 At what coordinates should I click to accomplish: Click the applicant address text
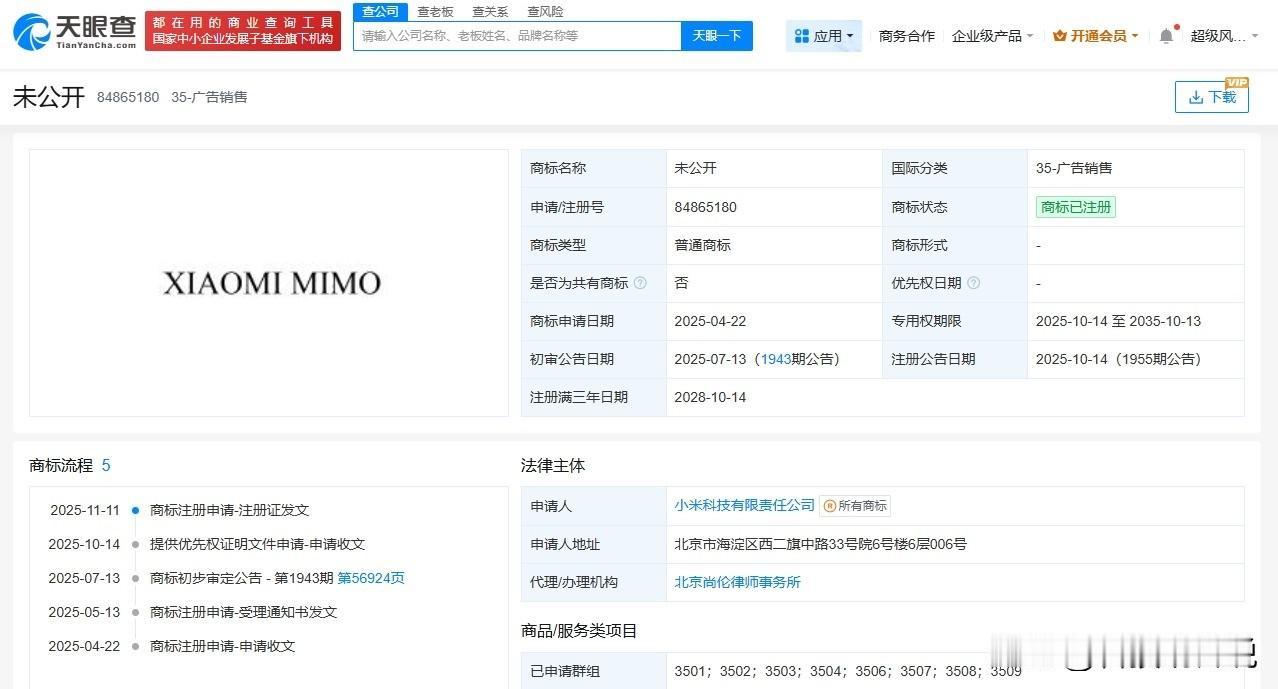[820, 544]
